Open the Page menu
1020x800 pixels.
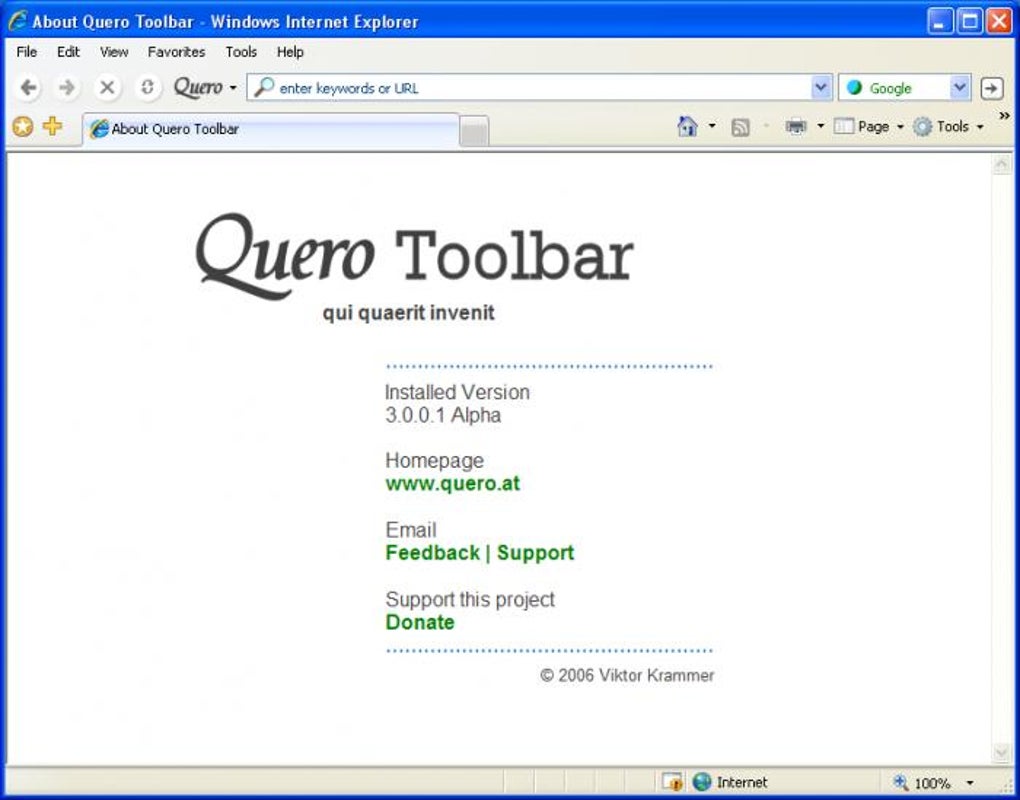click(868, 126)
